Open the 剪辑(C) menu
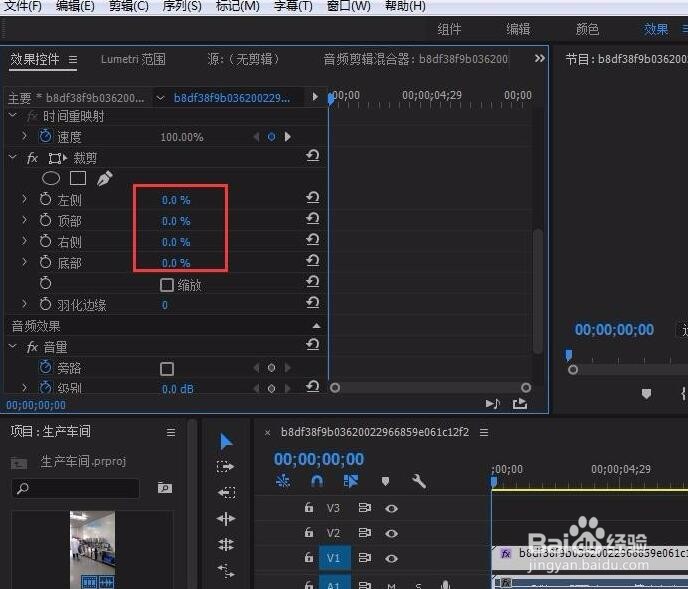 tap(129, 6)
